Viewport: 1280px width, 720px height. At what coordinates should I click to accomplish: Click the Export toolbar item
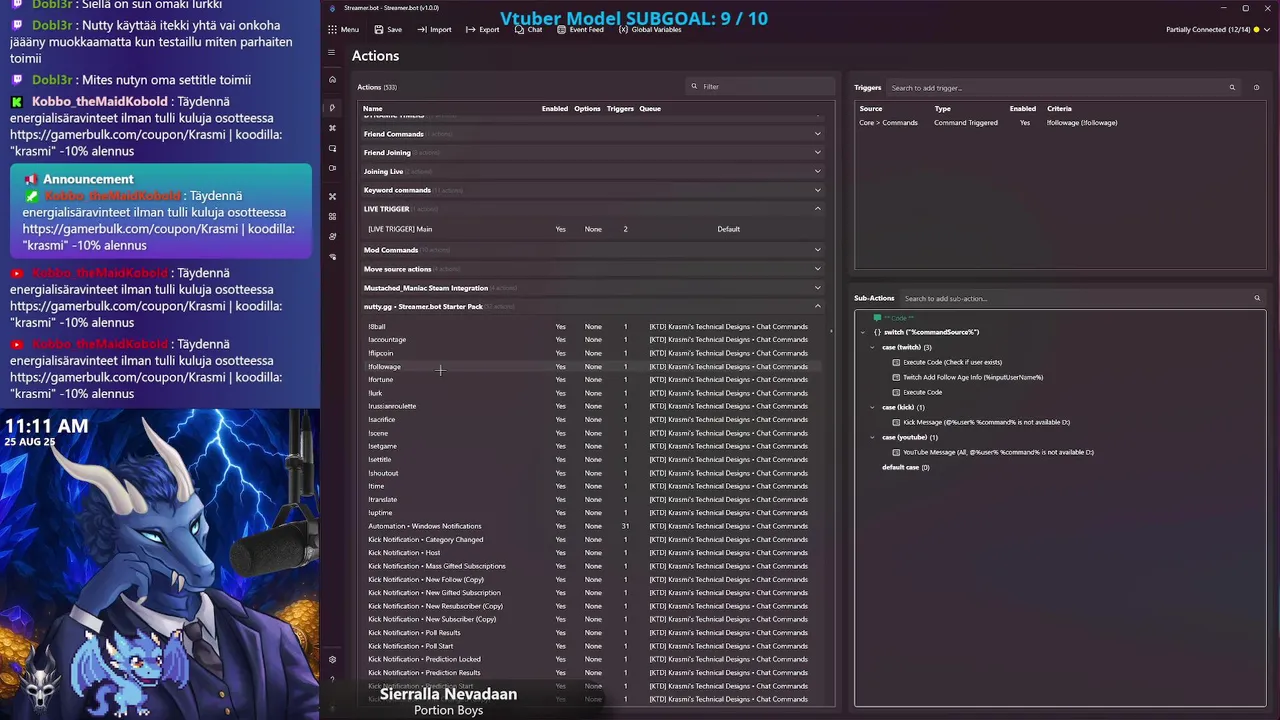pyautogui.click(x=482, y=29)
